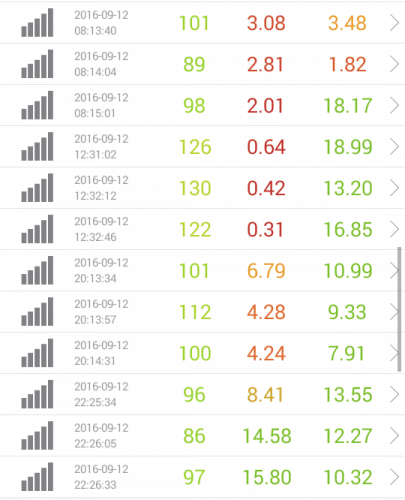Viewport: 405px width, 500px height.
Task: Click signal bars icon beside 12:32:46 timestamp
Action: click(x=37, y=229)
